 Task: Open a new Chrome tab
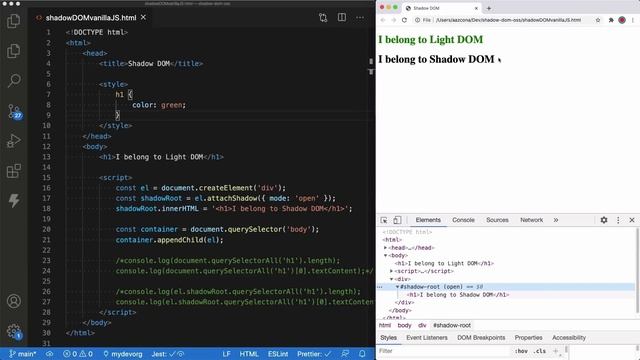489,8
